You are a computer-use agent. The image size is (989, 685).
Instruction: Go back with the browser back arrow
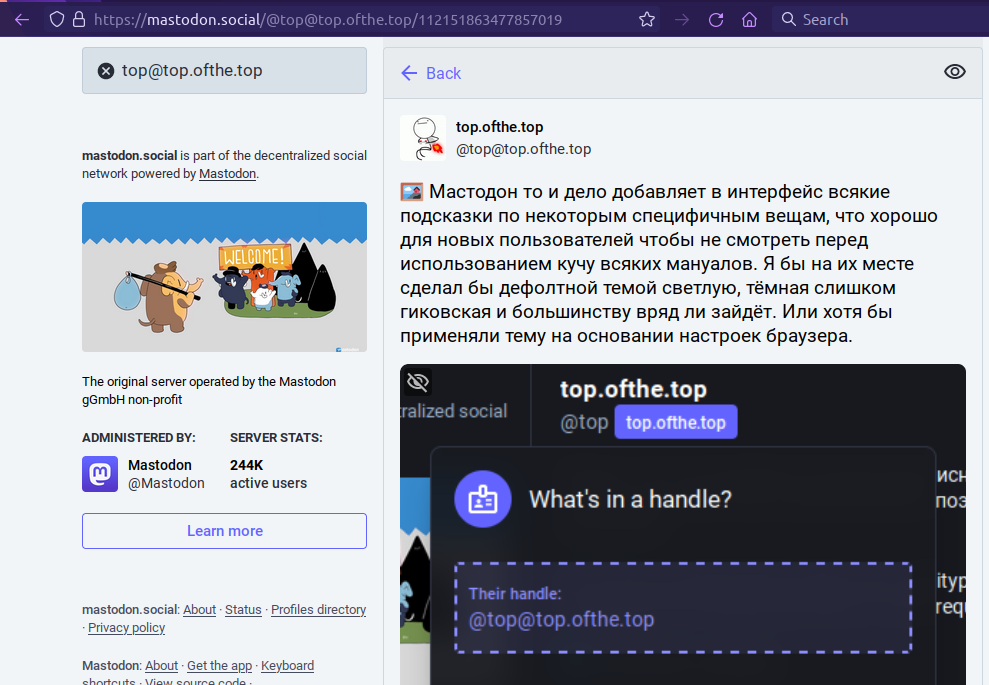[x=22, y=20]
